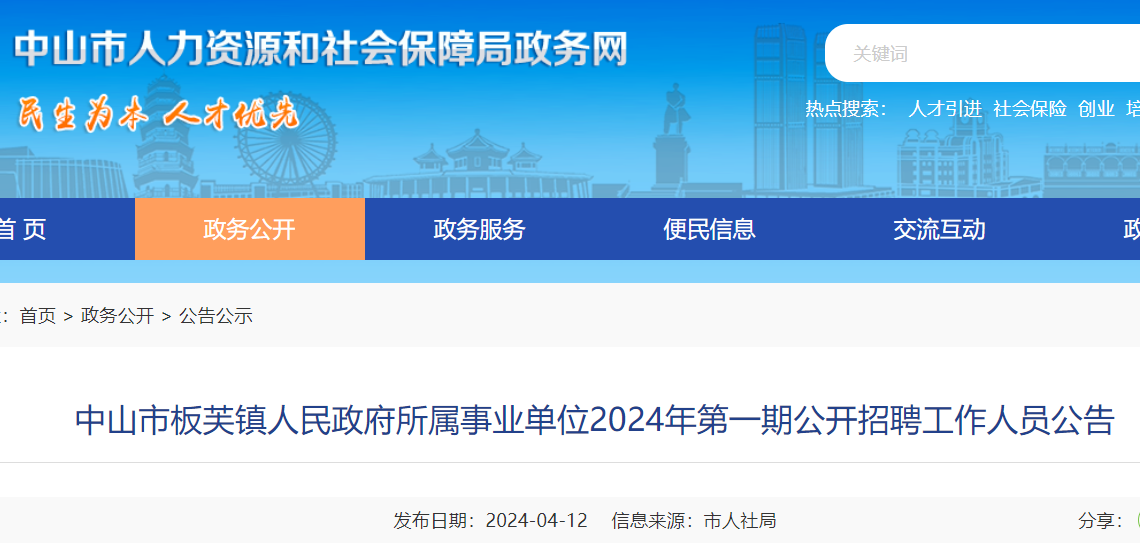This screenshot has height=544, width=1140.
Task: Click the publish date 2024-04-12
Action: point(536,521)
